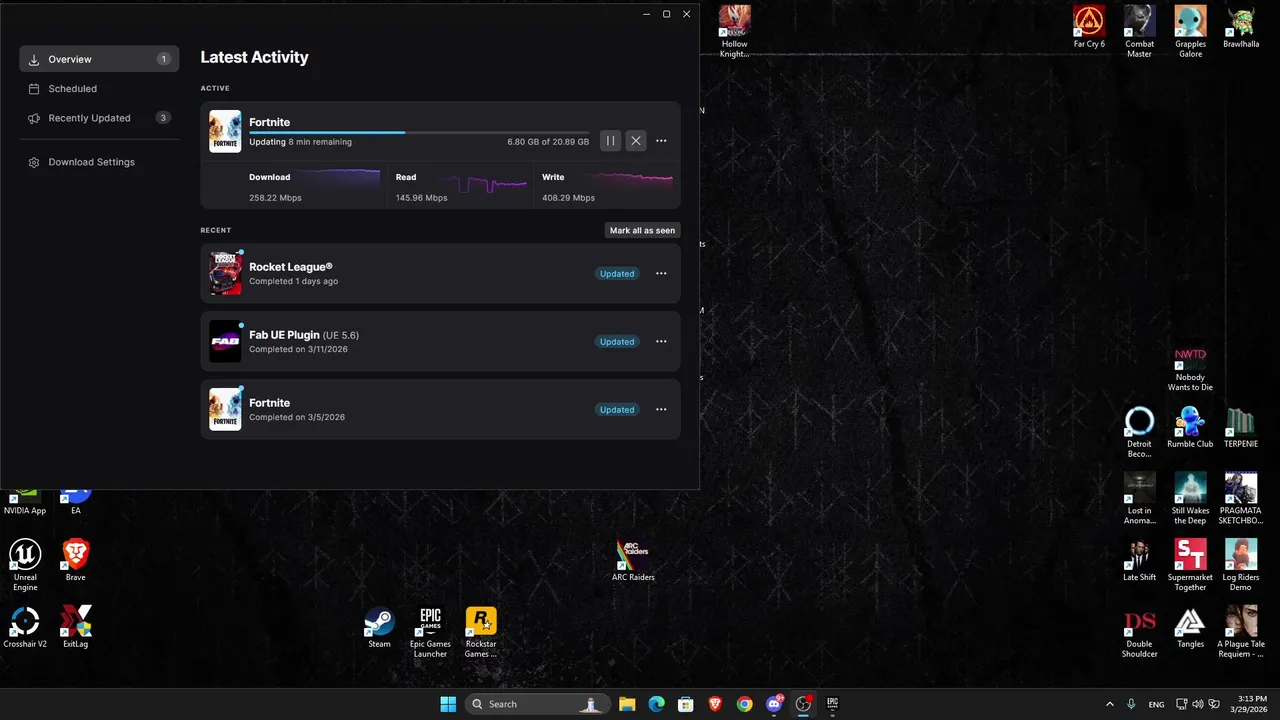Go to Recently Updated in sidebar

point(99,118)
